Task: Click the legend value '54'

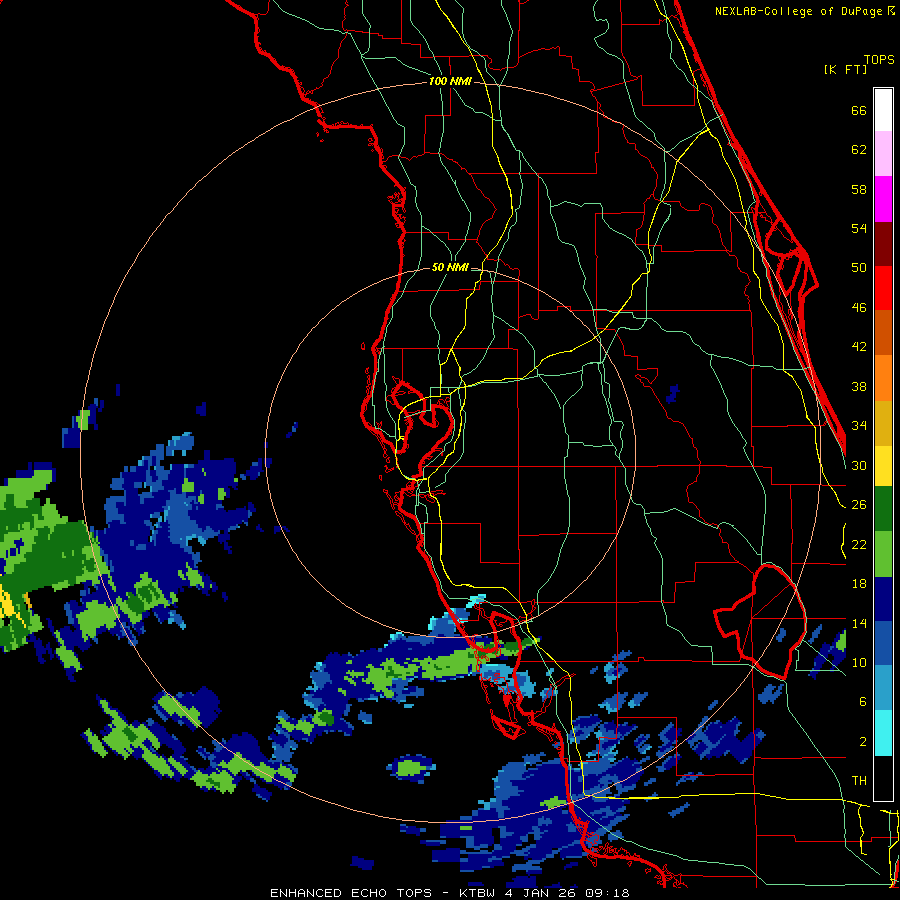Action: pos(859,228)
